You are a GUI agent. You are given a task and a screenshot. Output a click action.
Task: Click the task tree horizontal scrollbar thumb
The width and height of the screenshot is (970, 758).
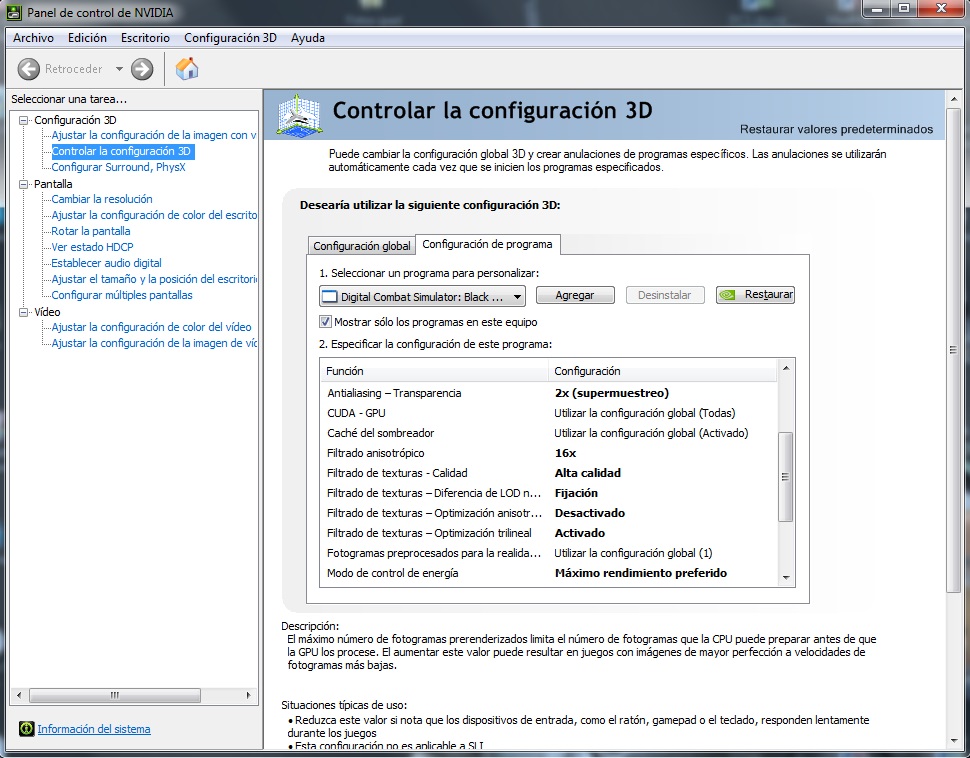click(114, 696)
